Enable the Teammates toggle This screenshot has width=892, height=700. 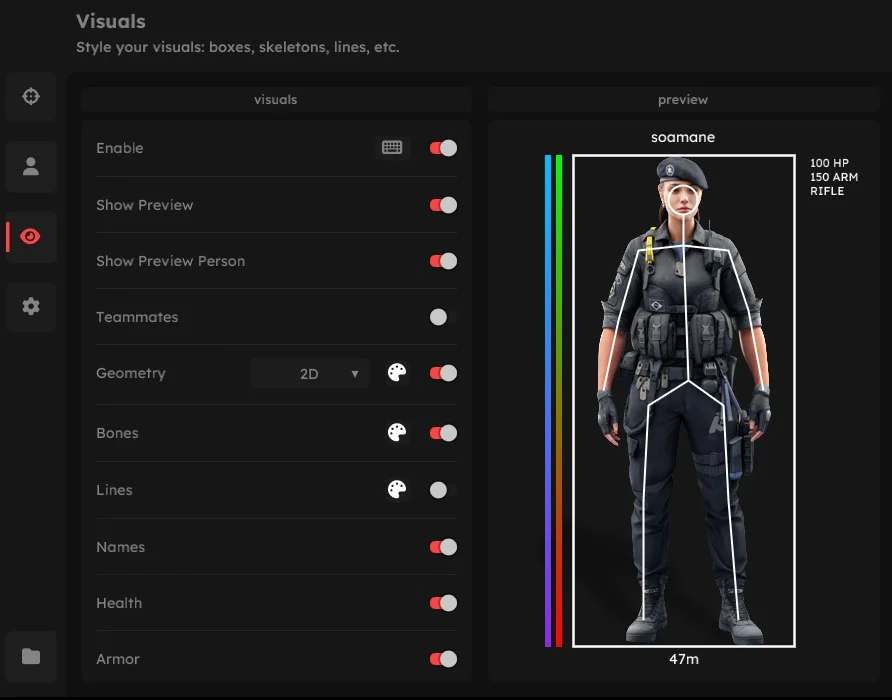[441, 317]
